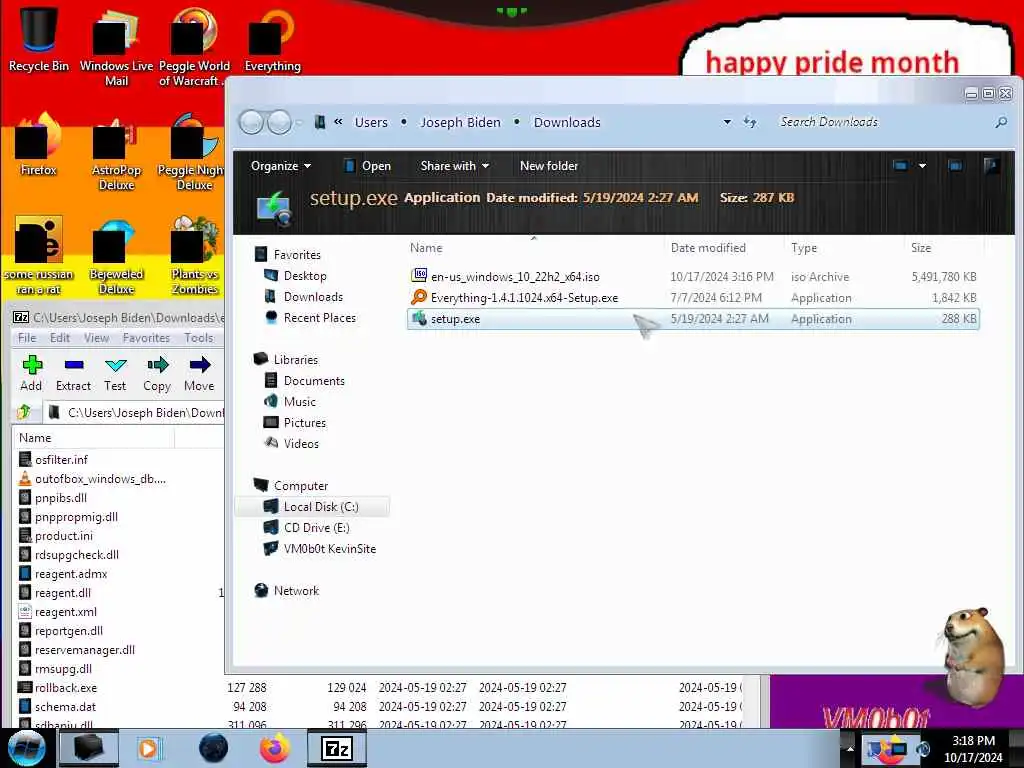Refresh the Downloads folder view
1024x768 pixels.
[x=750, y=122]
